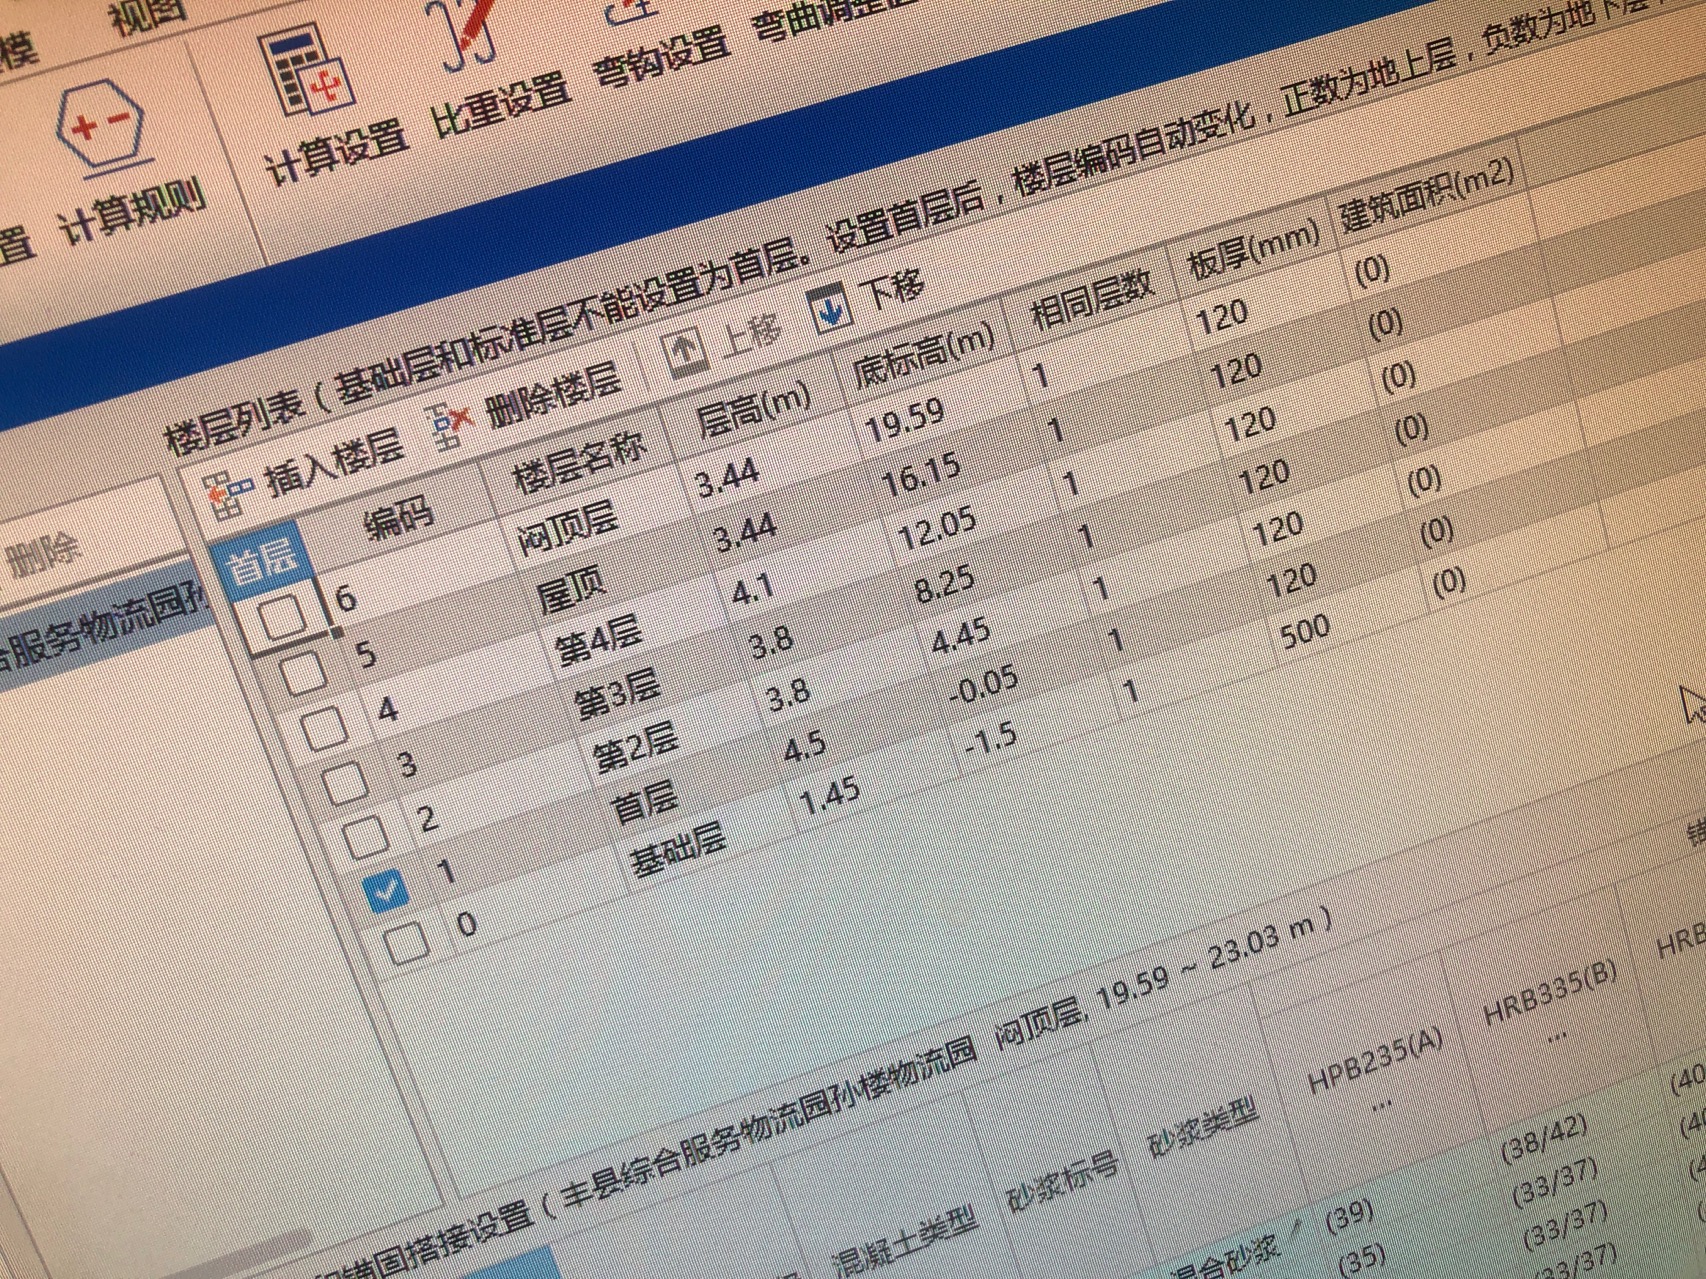
Task: Select the 闷顶层 floor name cell
Action: tap(568, 530)
